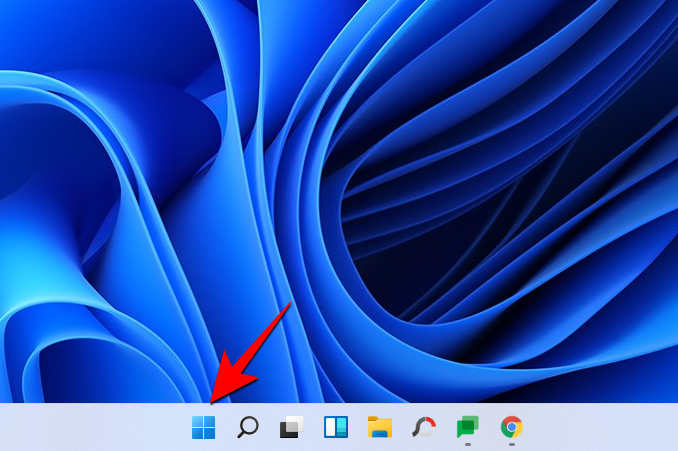Open the Windows Start menu
Screen dimensions: 678x451
(203, 428)
